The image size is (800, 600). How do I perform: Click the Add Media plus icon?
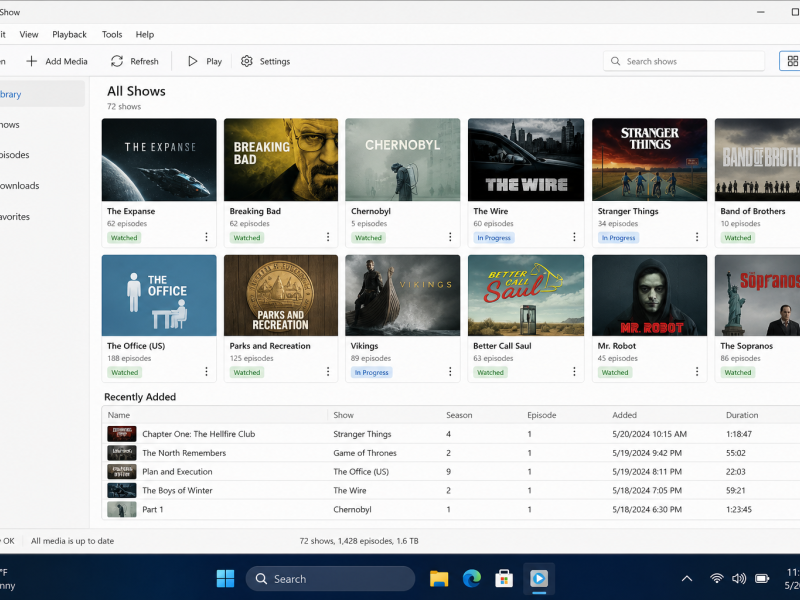point(32,61)
